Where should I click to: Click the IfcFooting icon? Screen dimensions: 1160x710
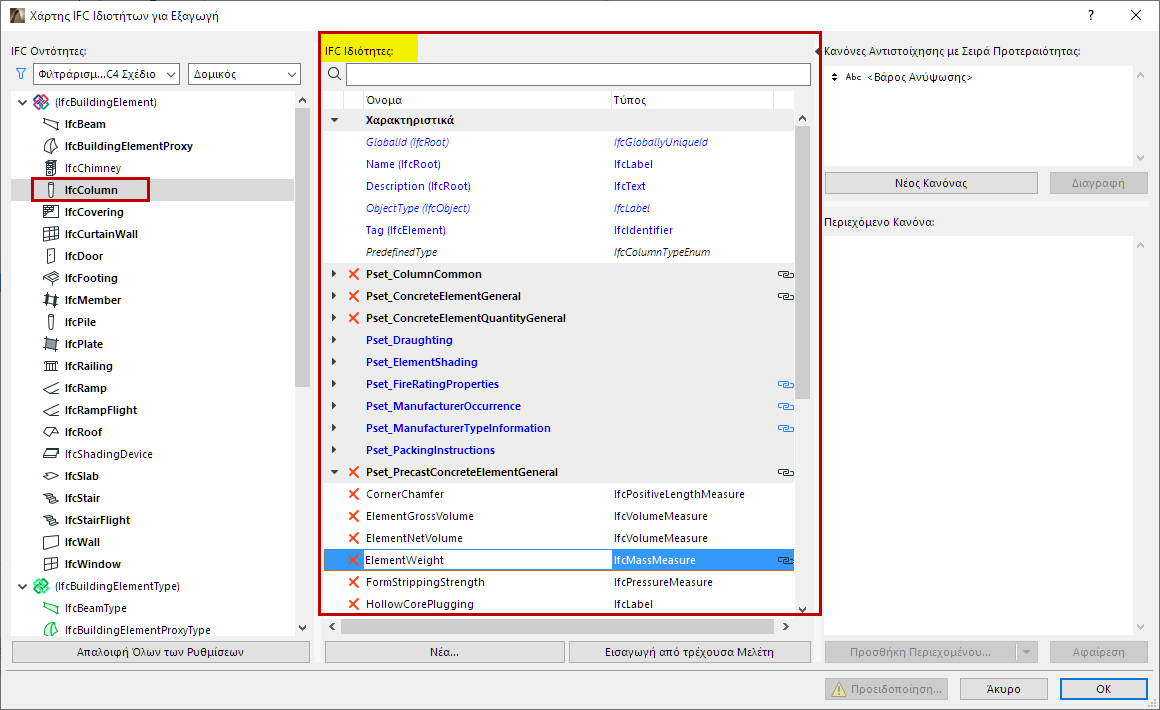[51, 278]
